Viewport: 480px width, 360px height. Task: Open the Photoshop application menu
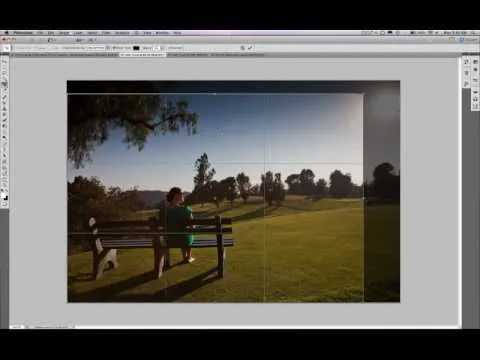[23, 33]
